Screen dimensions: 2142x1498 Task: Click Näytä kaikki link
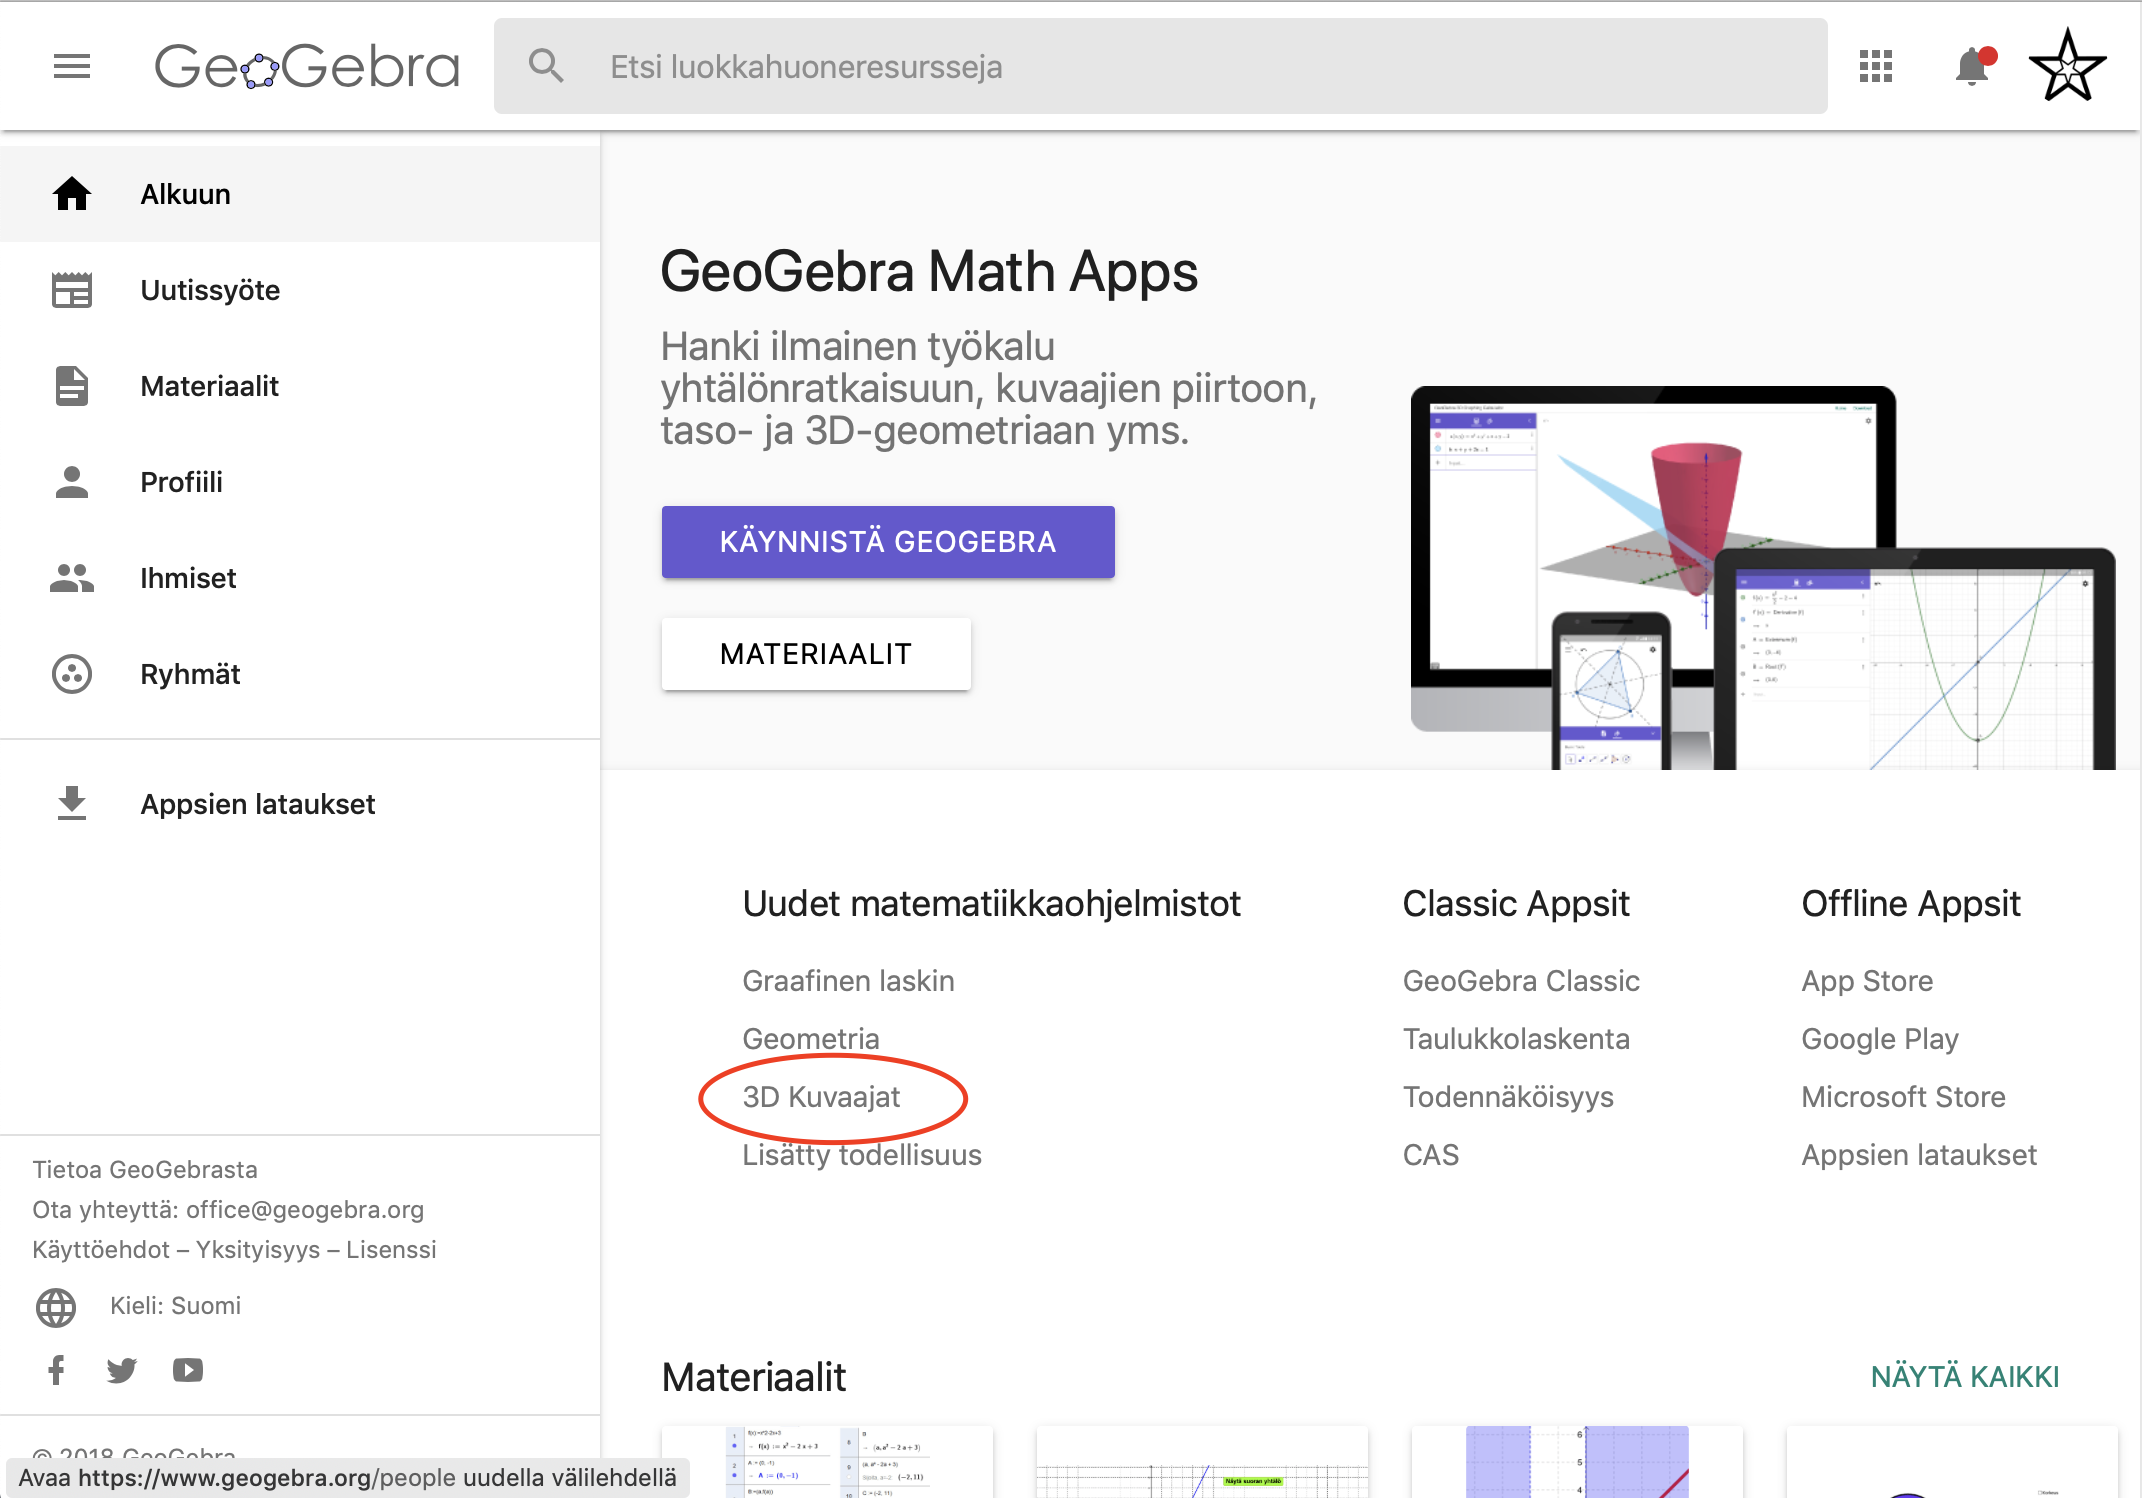[1964, 1377]
